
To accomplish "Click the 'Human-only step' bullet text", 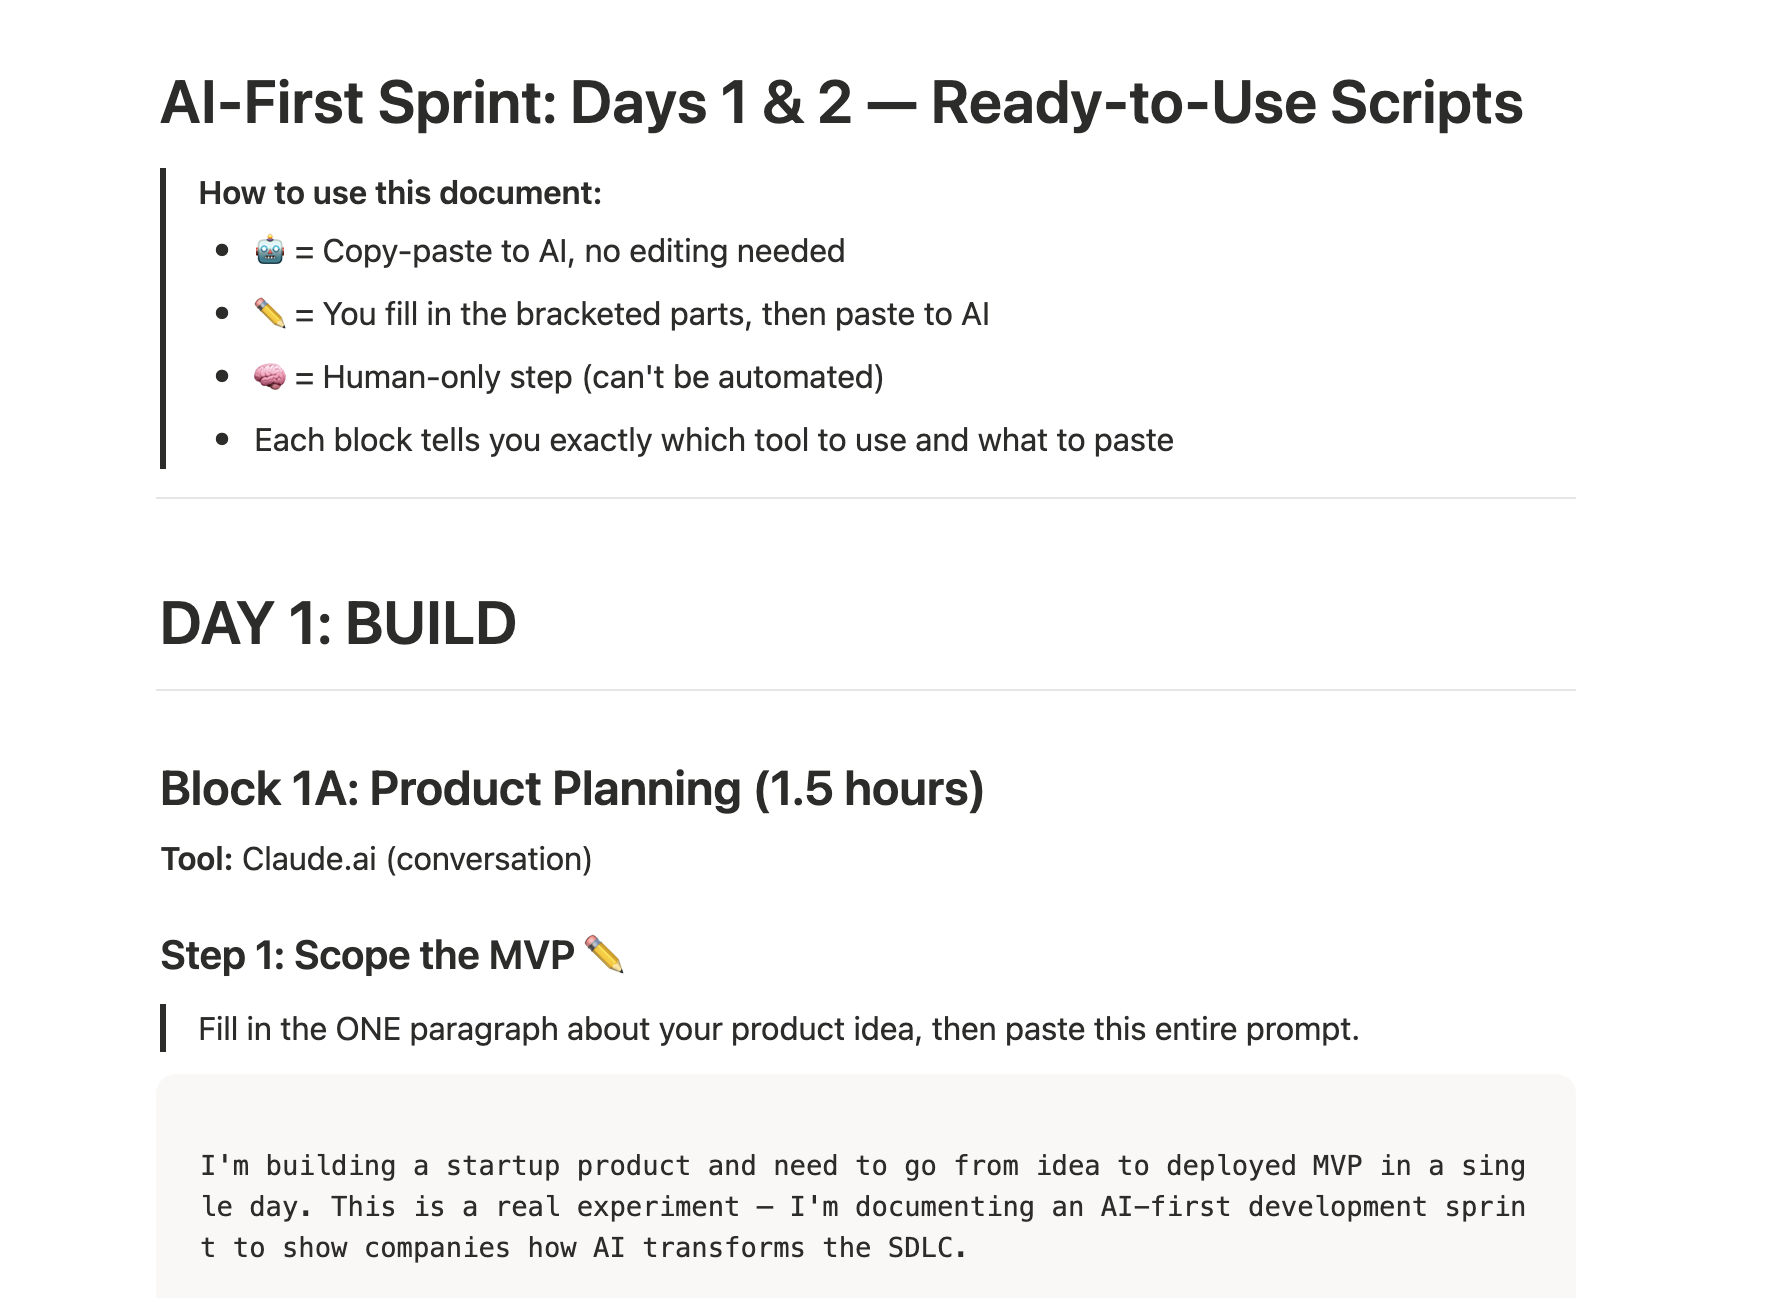I will 602,377.
